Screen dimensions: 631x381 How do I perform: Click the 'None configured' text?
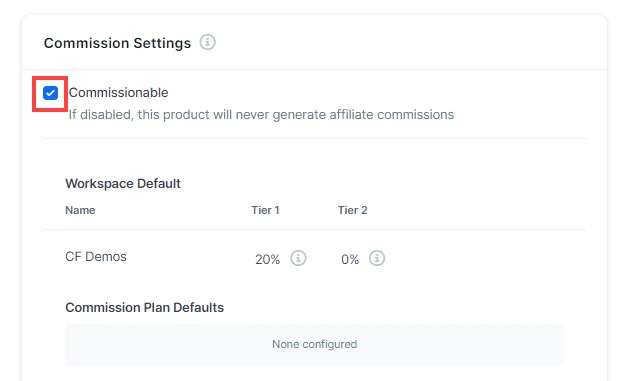click(314, 344)
